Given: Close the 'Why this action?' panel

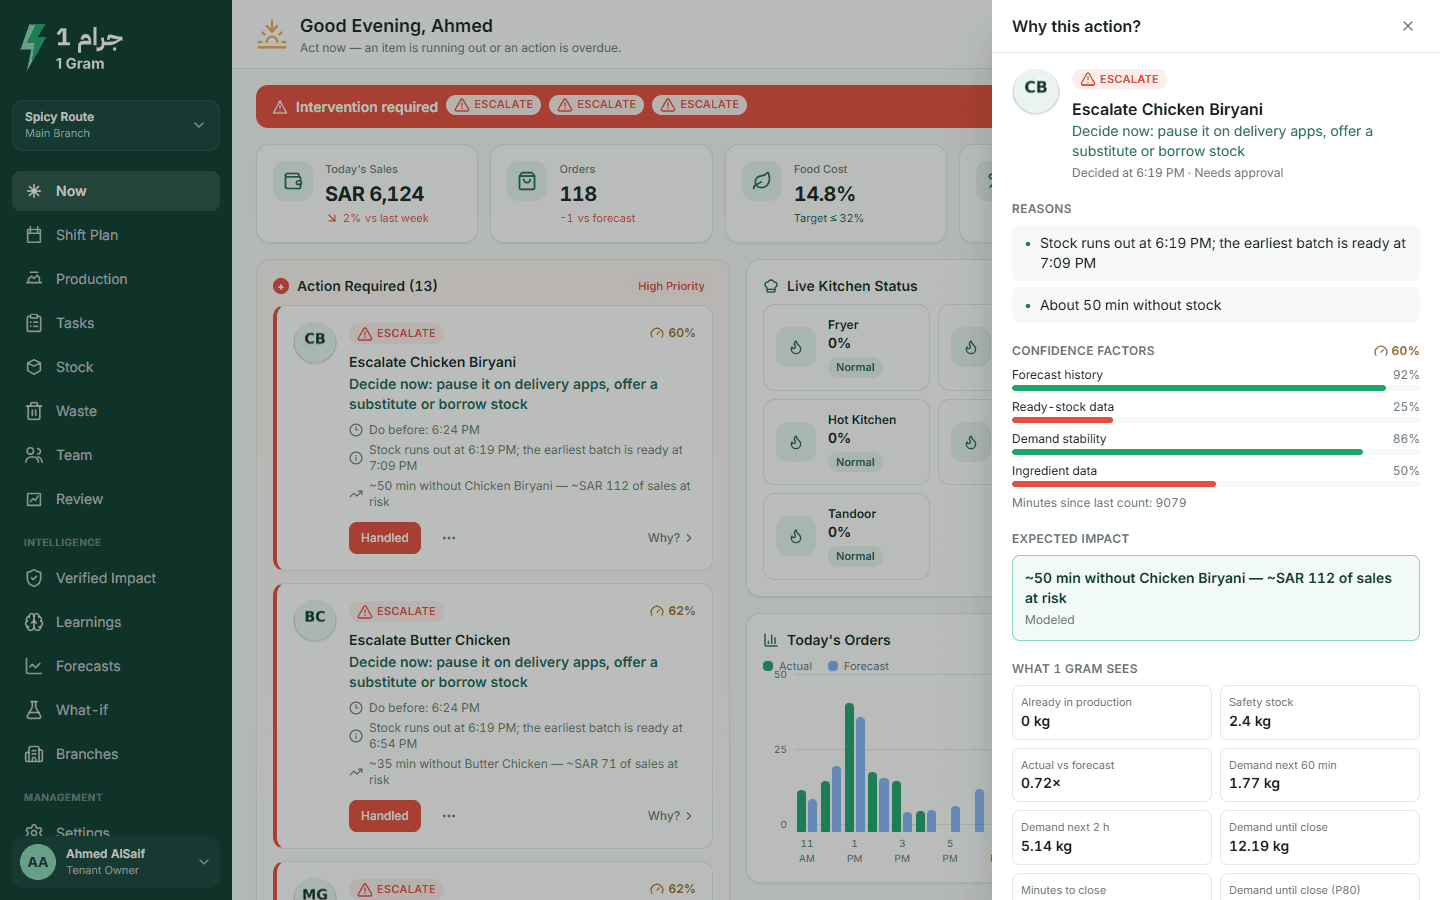Looking at the screenshot, I should pyautogui.click(x=1408, y=26).
